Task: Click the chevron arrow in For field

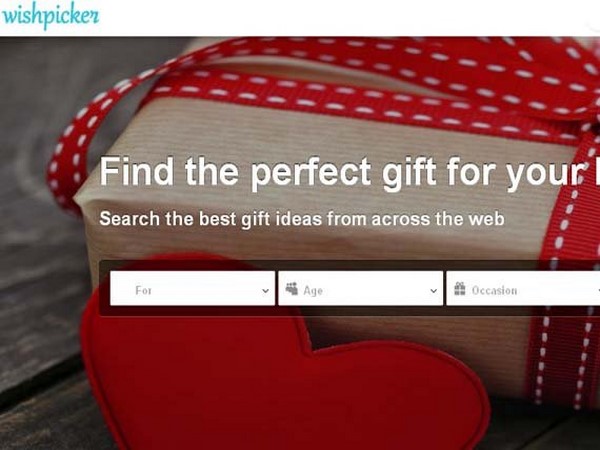Action: [265, 291]
